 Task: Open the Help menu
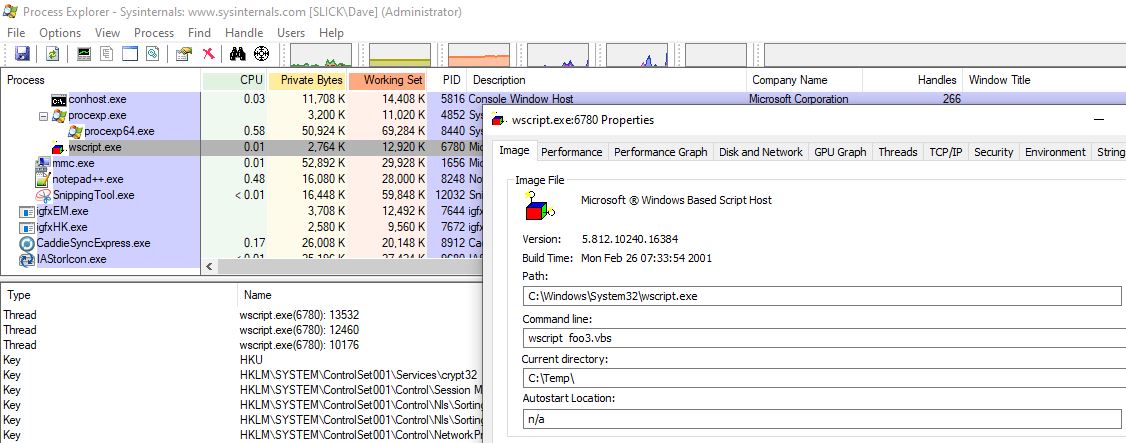point(331,32)
